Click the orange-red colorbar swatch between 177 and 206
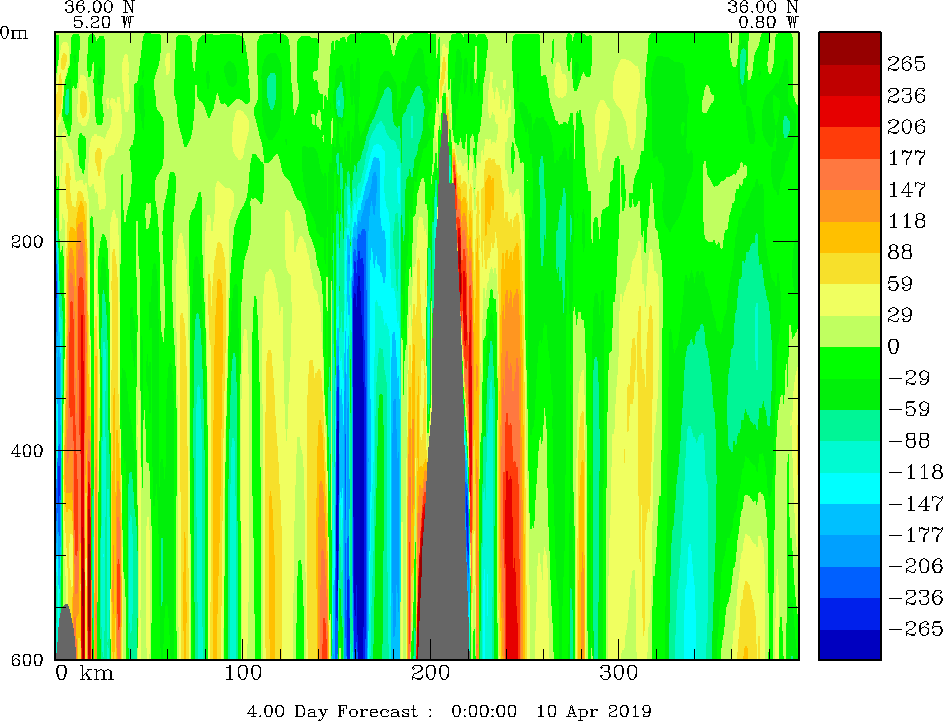Image resolution: width=943 pixels, height=721 pixels. pos(850,143)
